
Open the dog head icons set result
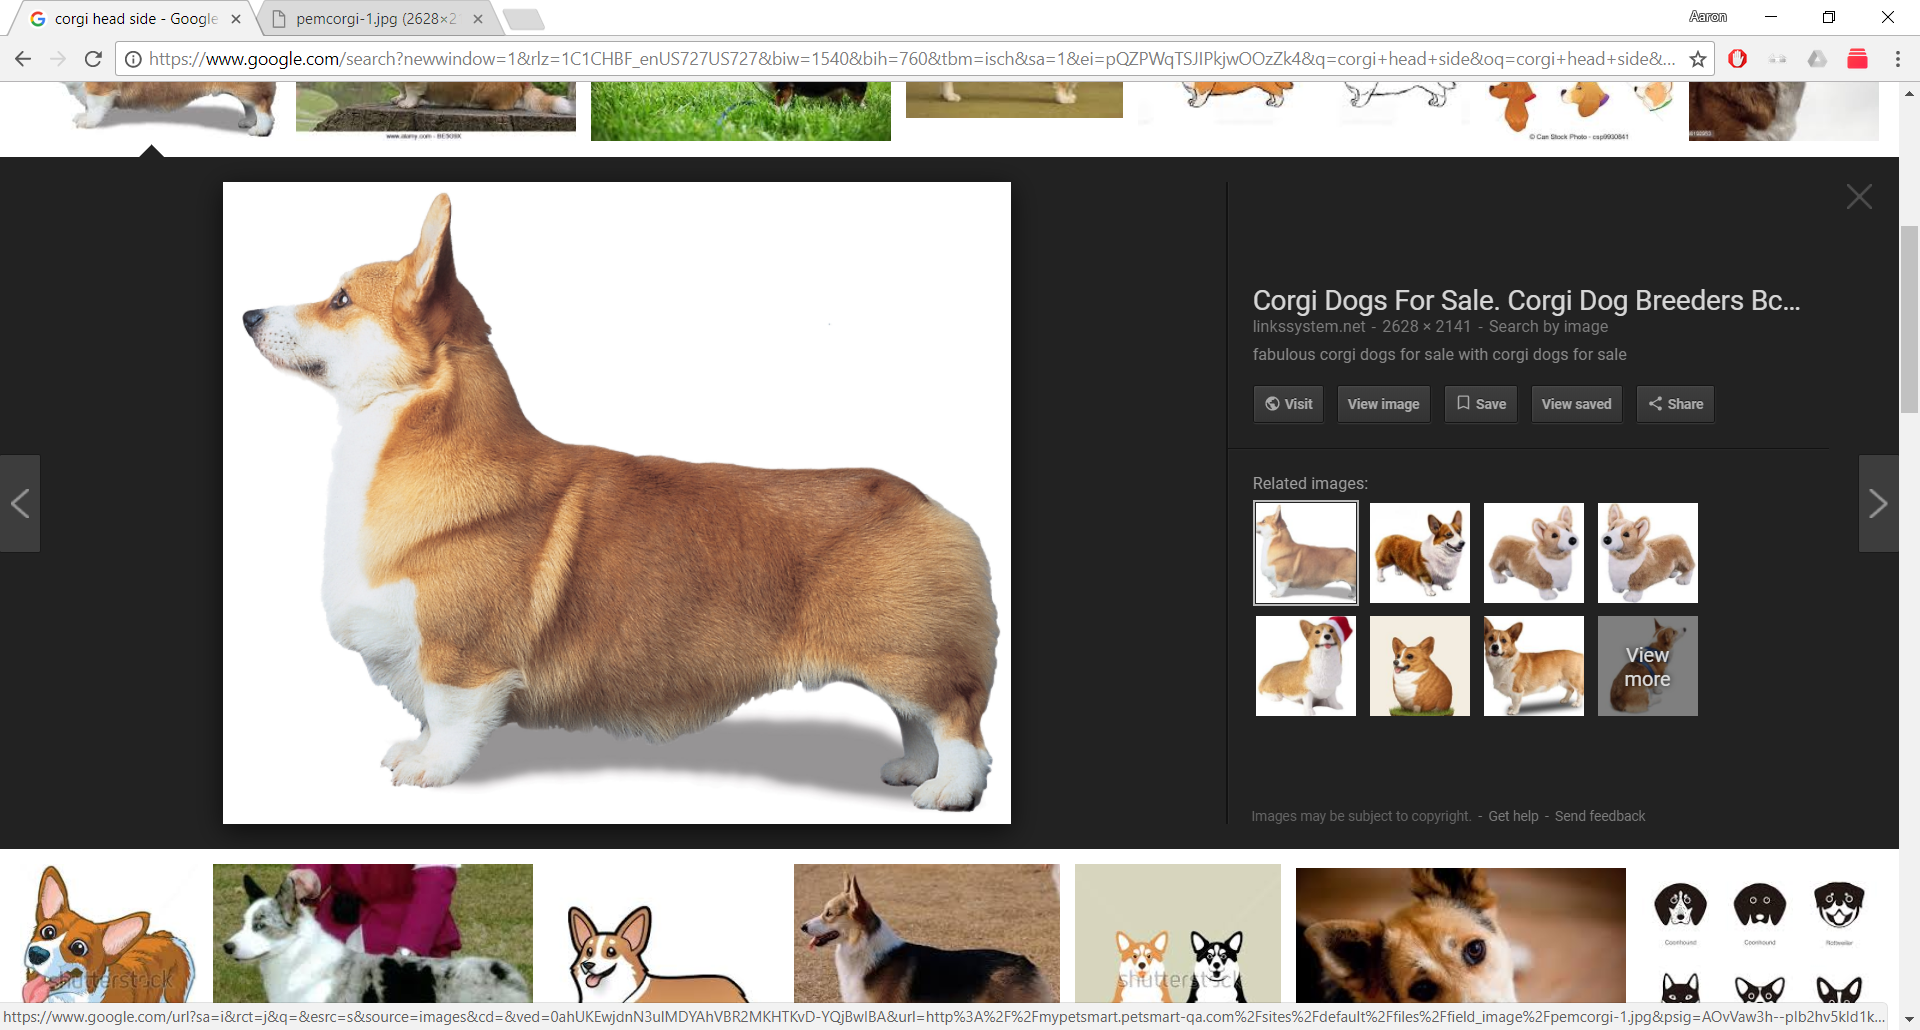(1760, 935)
